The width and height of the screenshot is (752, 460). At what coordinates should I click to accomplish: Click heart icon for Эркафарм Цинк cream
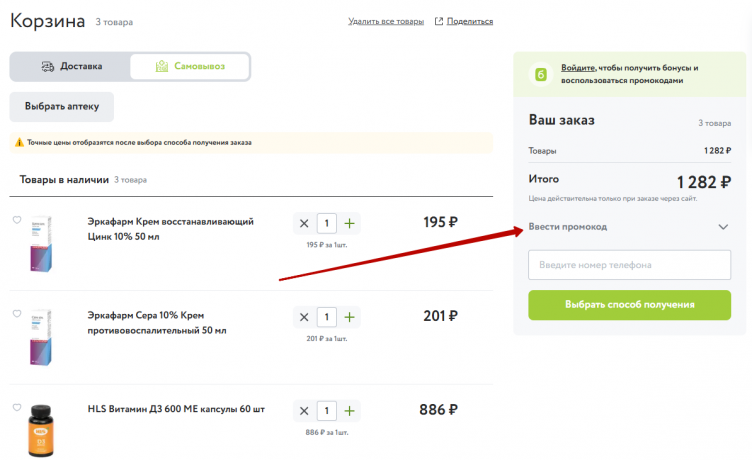pos(17,220)
